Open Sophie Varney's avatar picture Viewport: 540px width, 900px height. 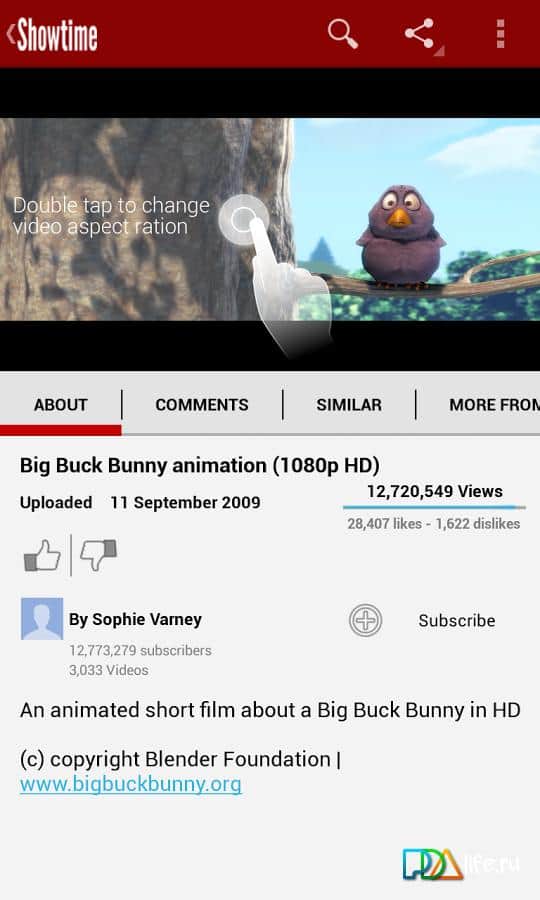(42, 619)
